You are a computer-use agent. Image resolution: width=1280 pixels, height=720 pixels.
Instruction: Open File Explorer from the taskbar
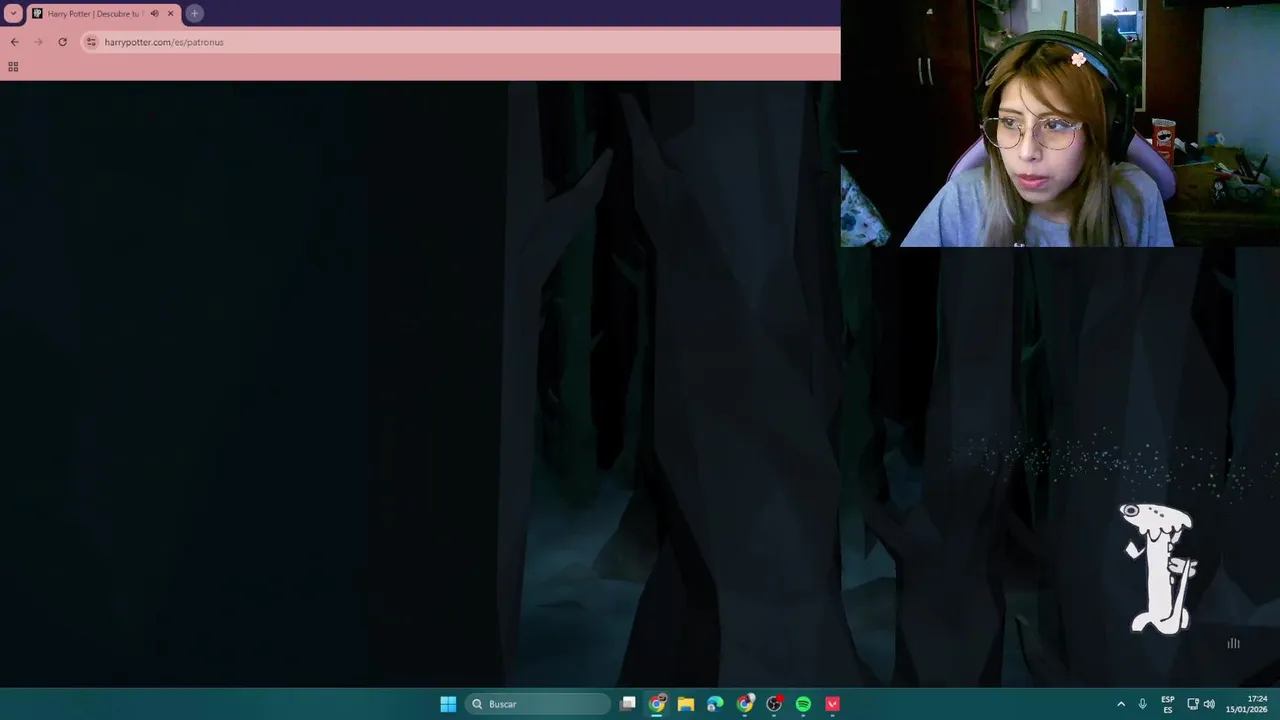[x=686, y=704]
